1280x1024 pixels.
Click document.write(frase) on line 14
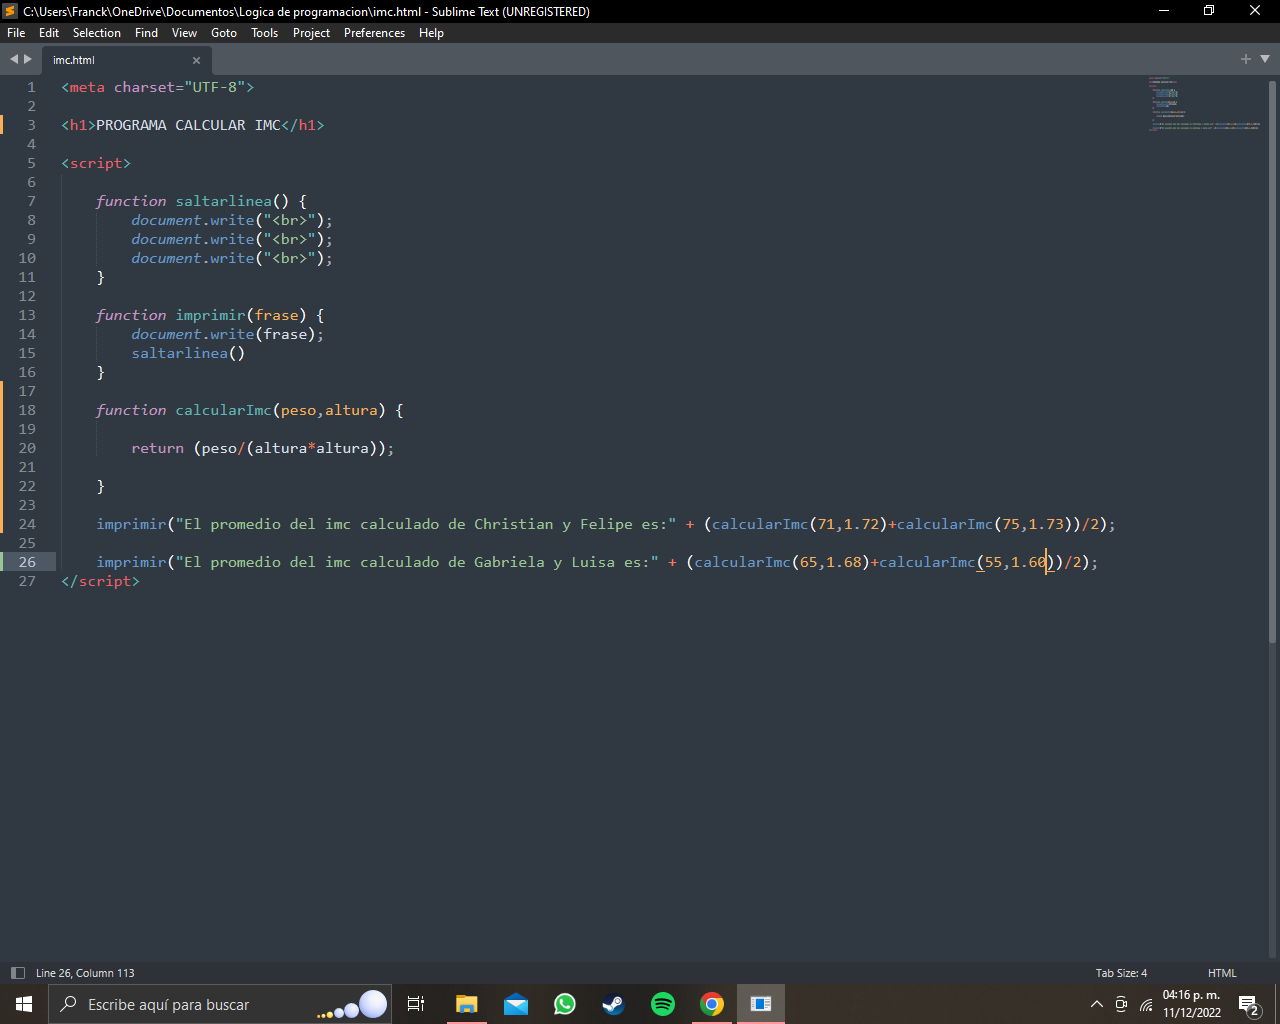pos(228,334)
